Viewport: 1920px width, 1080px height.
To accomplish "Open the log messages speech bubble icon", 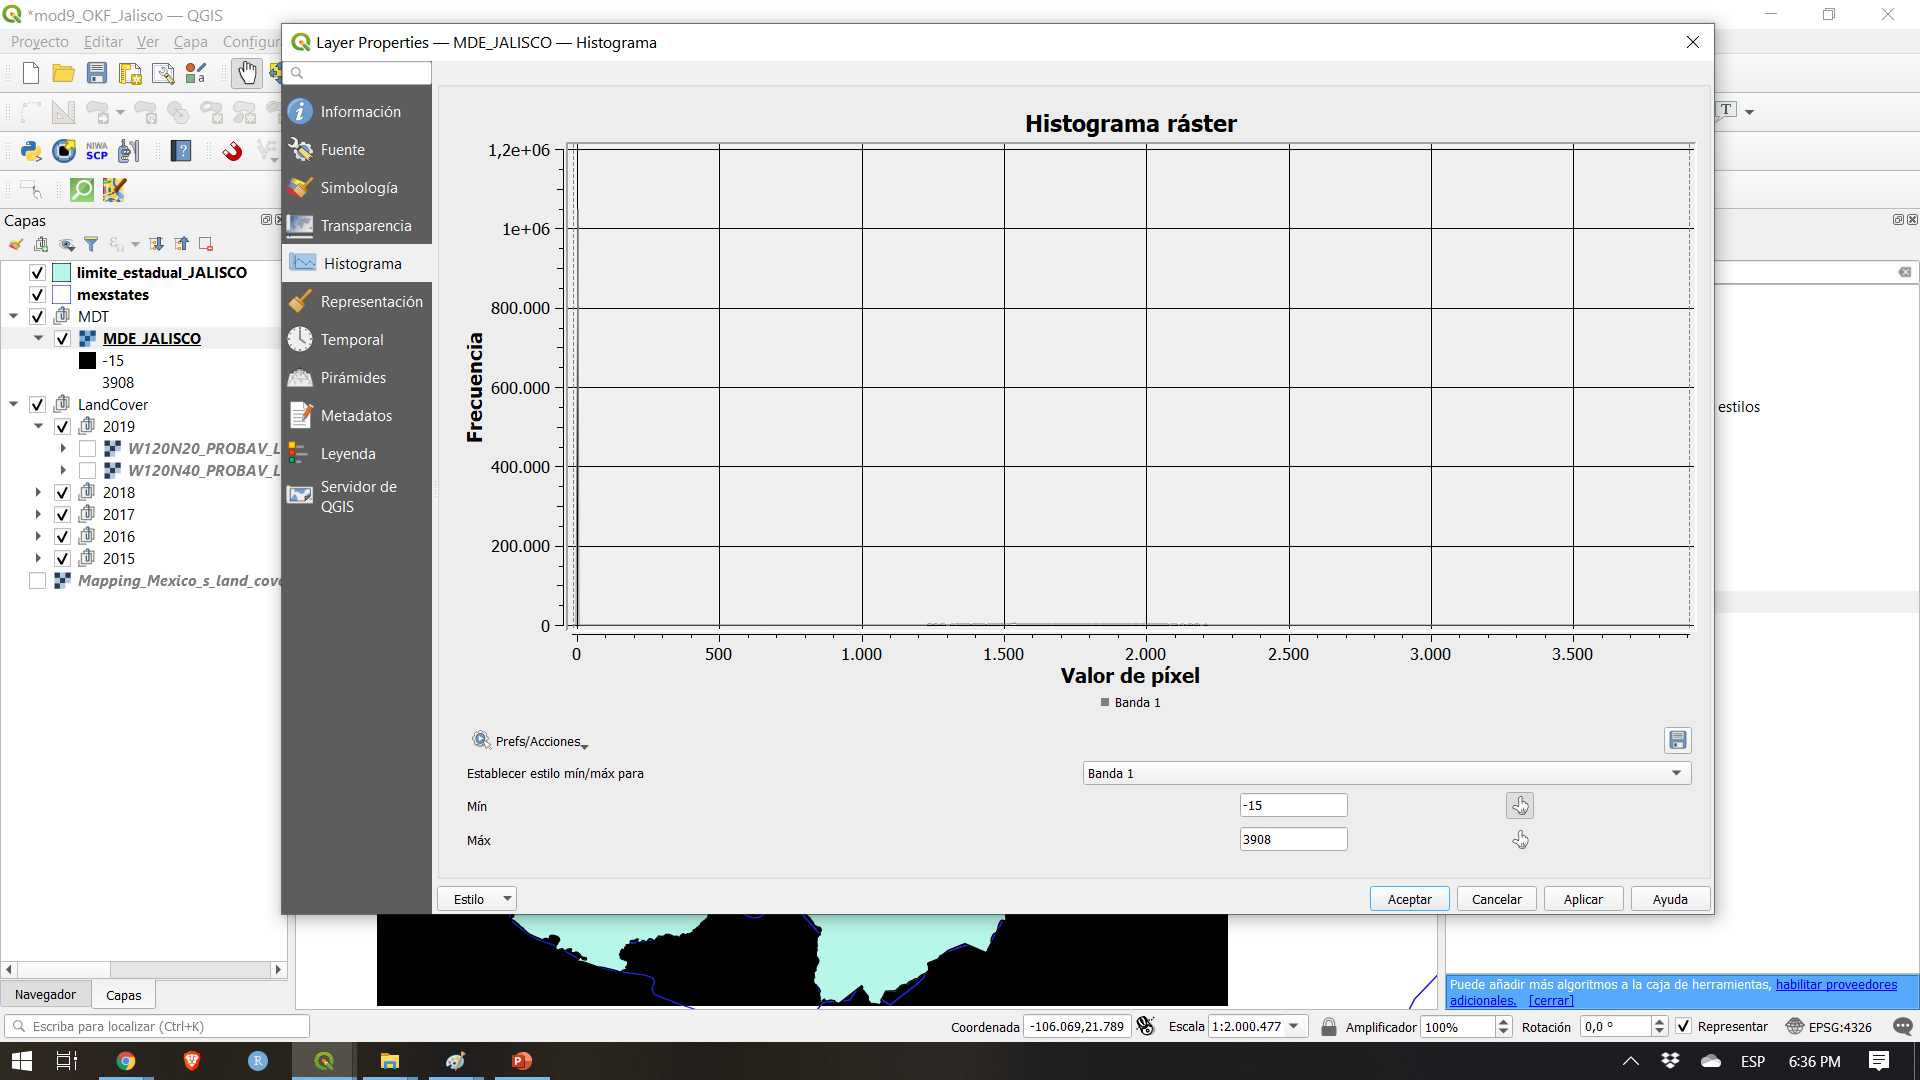I will 1902,1026.
